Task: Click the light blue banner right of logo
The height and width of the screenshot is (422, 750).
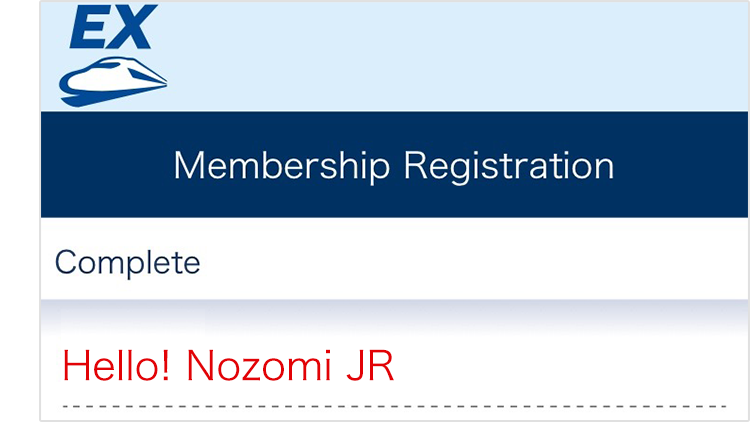Action: point(450,55)
